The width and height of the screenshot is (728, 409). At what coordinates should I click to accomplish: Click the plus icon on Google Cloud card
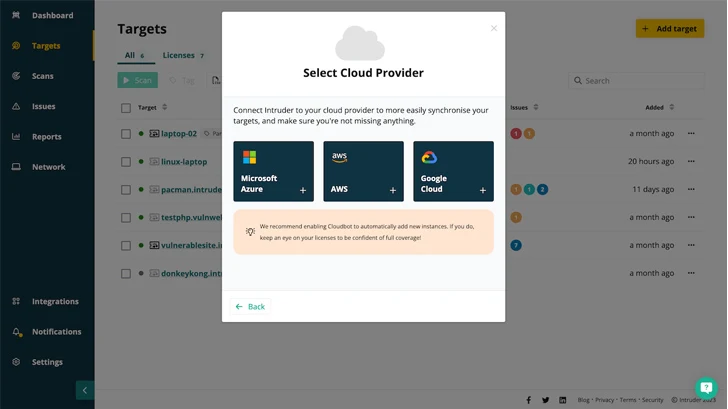pos(483,190)
